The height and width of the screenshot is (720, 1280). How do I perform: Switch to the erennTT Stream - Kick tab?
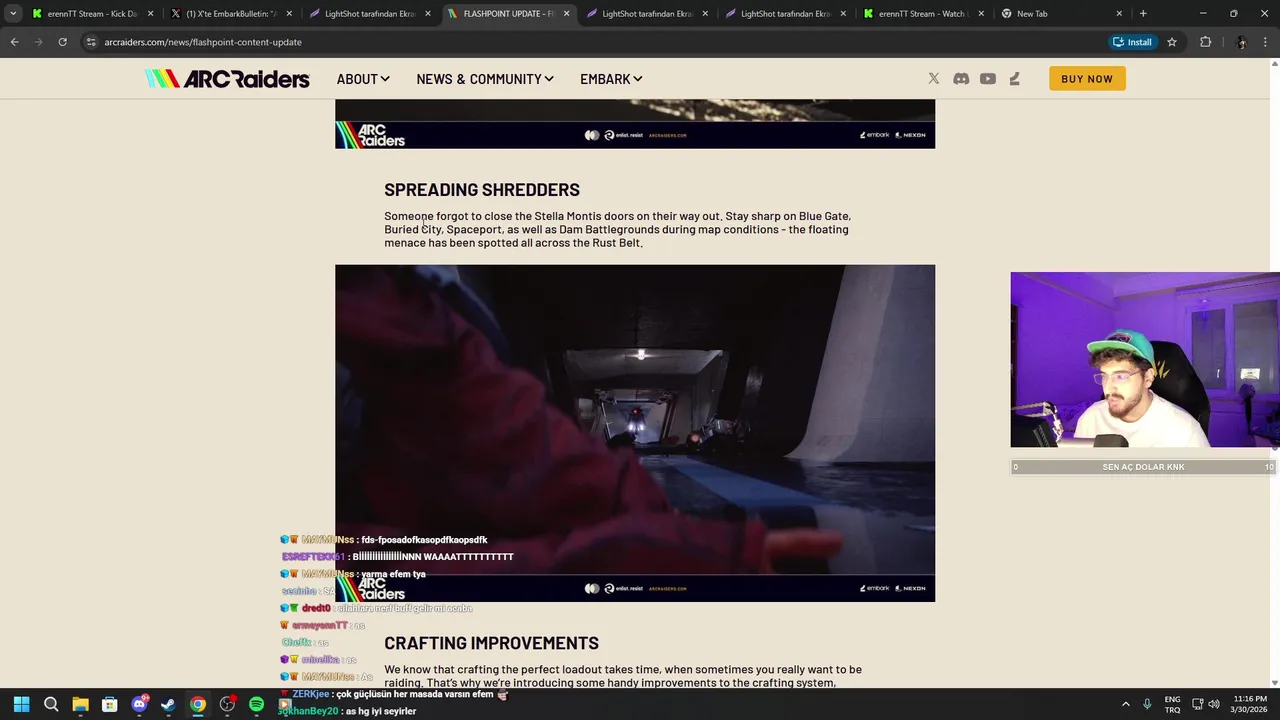click(x=84, y=14)
